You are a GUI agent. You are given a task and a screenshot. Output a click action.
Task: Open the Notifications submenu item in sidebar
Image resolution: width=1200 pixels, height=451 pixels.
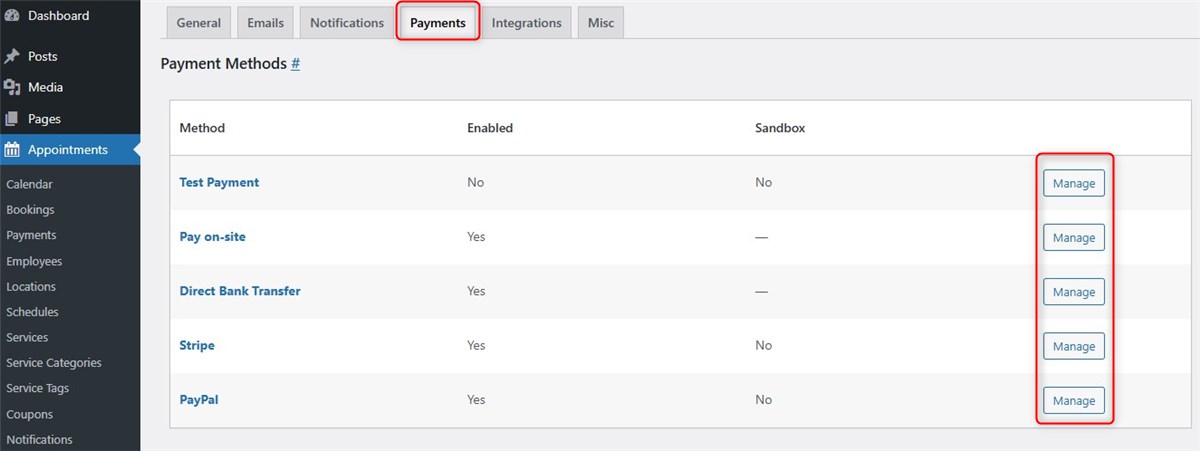[39, 439]
